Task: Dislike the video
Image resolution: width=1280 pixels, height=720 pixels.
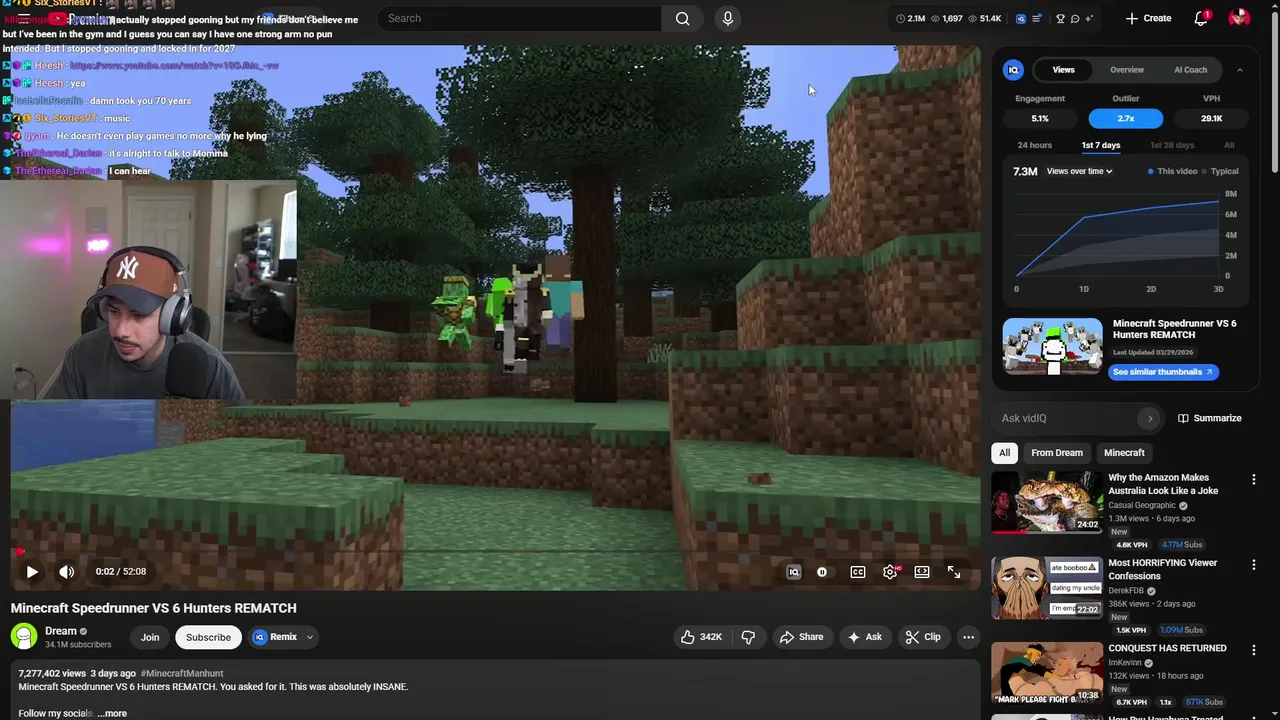Action: coord(748,637)
